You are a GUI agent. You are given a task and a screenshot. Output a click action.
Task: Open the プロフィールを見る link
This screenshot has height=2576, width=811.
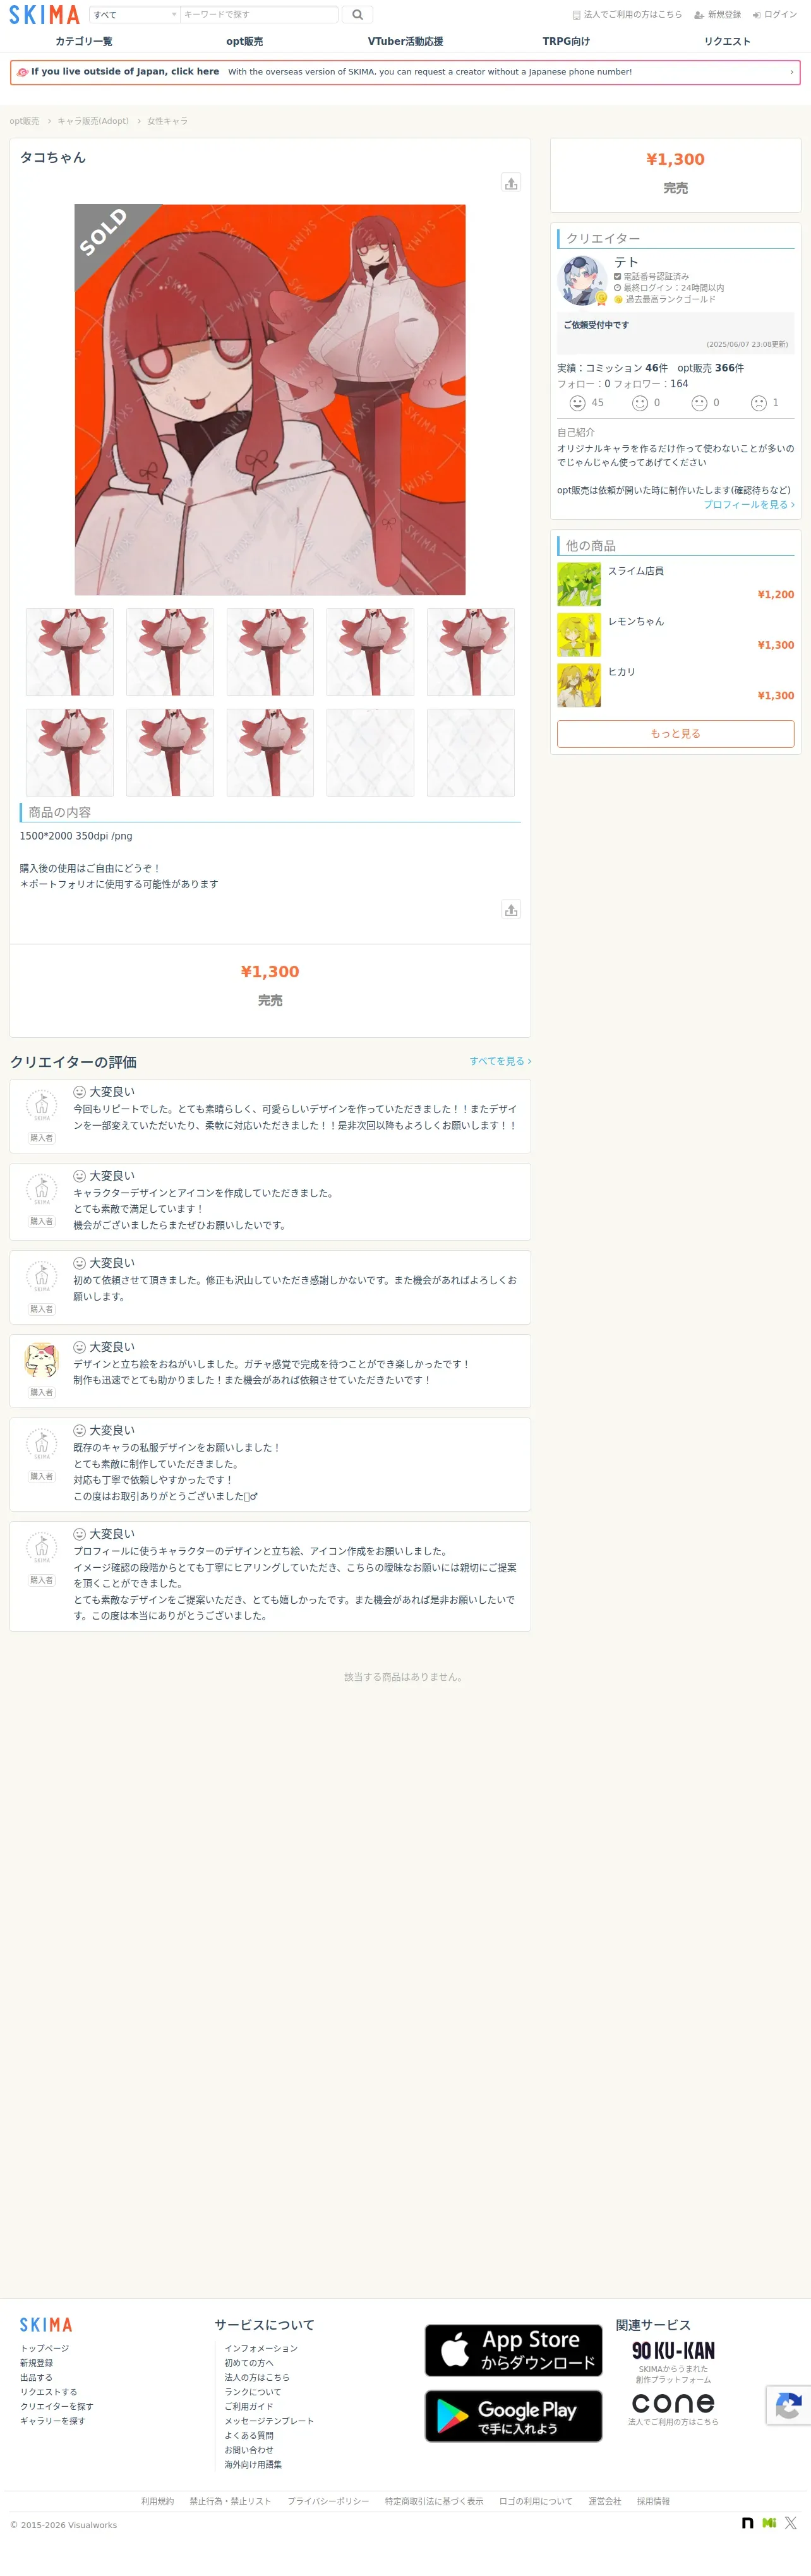749,505
